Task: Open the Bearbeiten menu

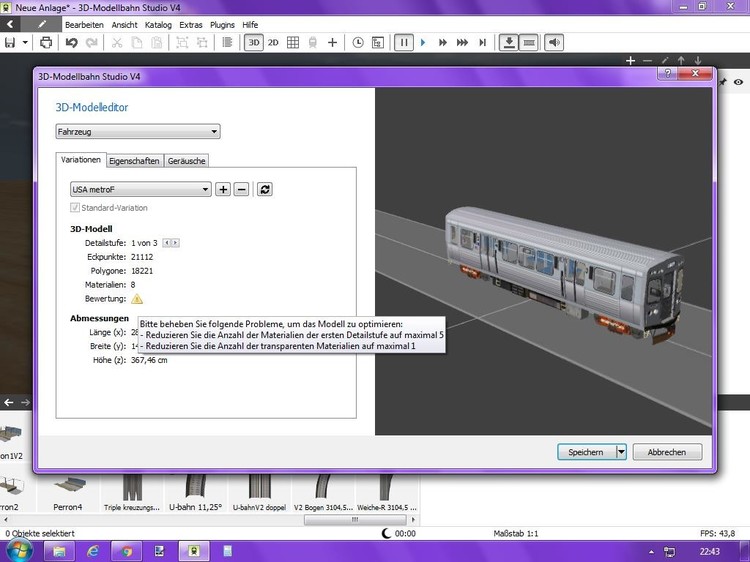Action: [x=84, y=25]
